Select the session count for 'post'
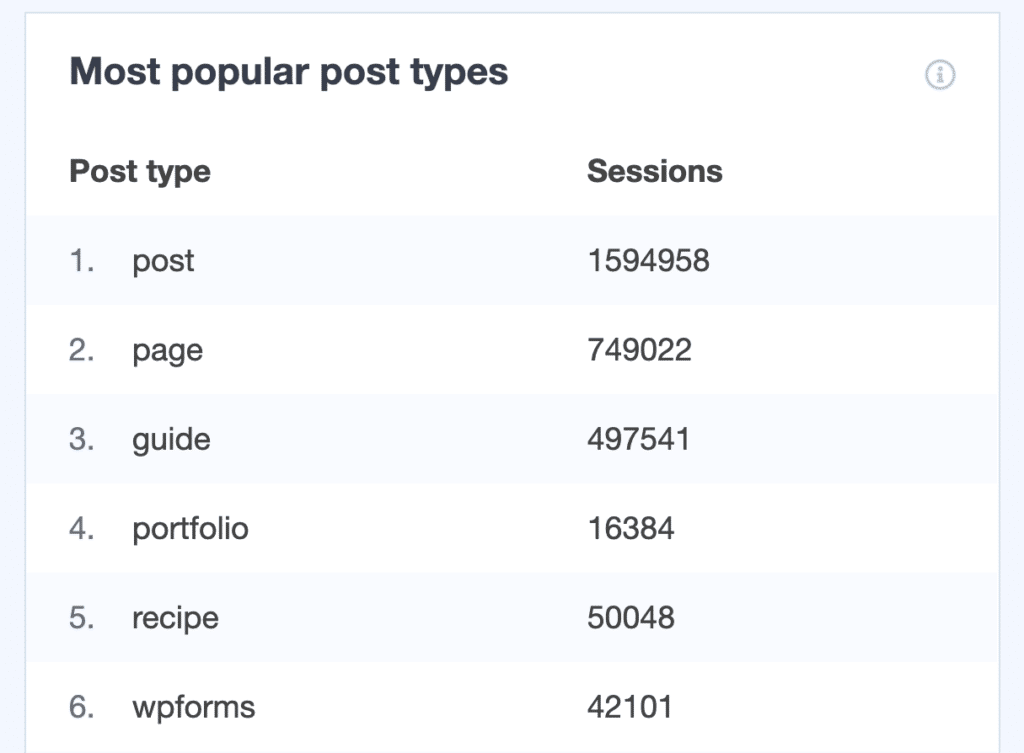 click(646, 261)
